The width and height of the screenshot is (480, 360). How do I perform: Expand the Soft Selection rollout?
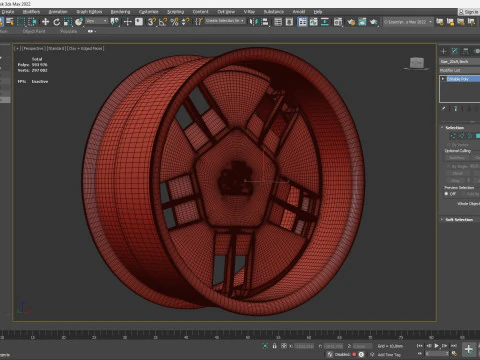[x=460, y=219]
